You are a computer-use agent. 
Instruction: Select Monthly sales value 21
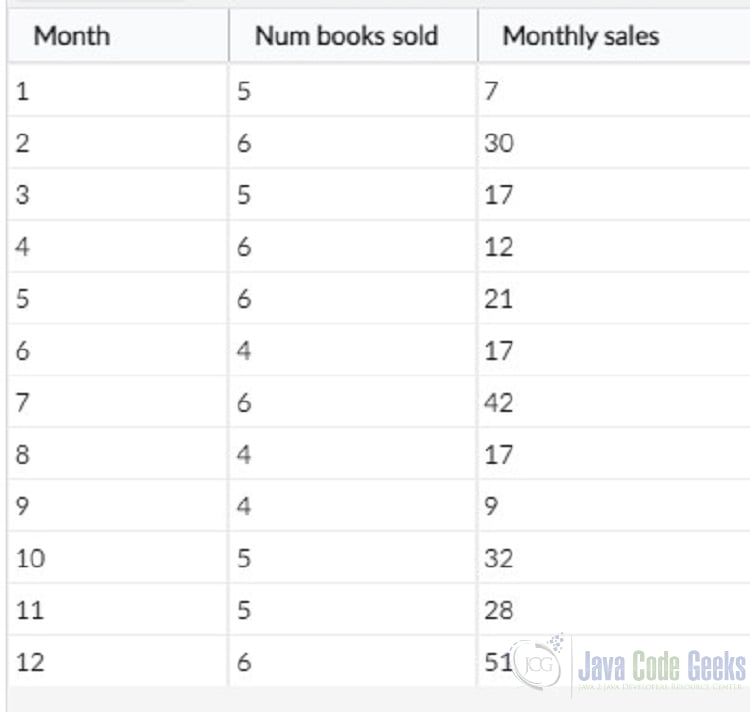click(614, 299)
